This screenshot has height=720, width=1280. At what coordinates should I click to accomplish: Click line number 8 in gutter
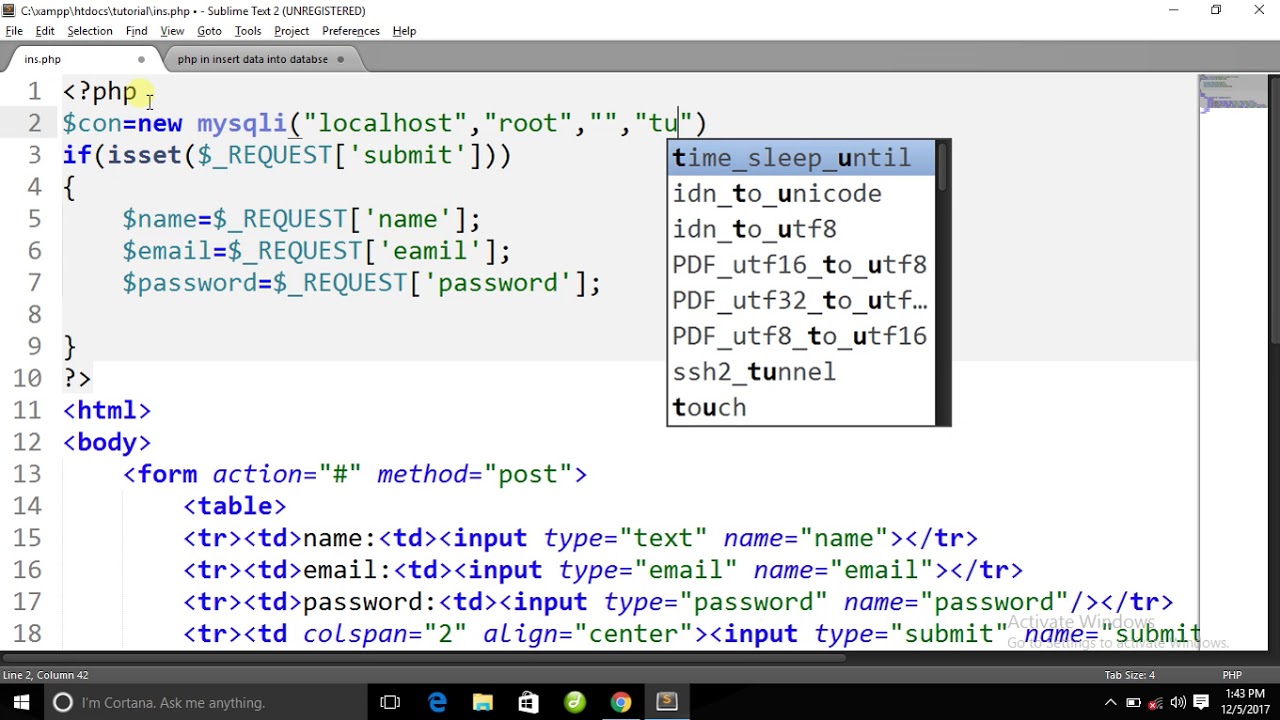(36, 315)
